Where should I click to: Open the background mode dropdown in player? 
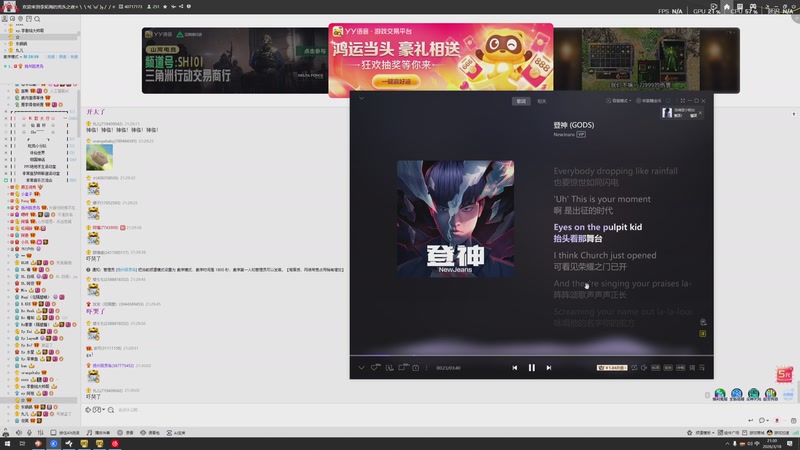[x=618, y=101]
